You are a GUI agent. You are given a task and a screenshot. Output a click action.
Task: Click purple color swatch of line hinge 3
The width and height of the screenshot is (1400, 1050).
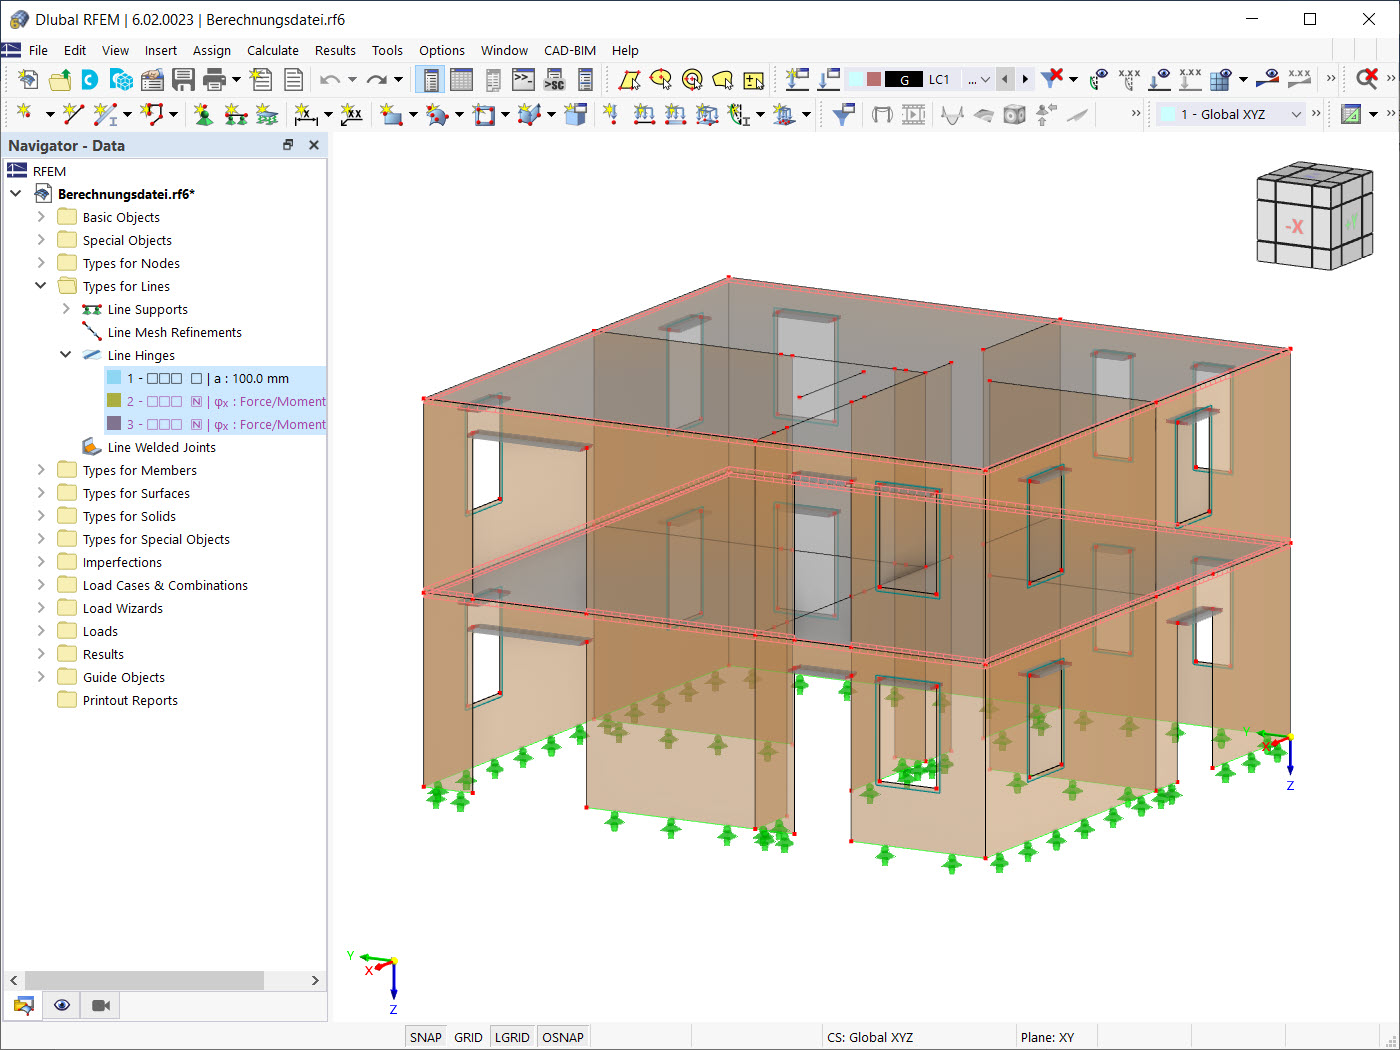pyautogui.click(x=114, y=424)
